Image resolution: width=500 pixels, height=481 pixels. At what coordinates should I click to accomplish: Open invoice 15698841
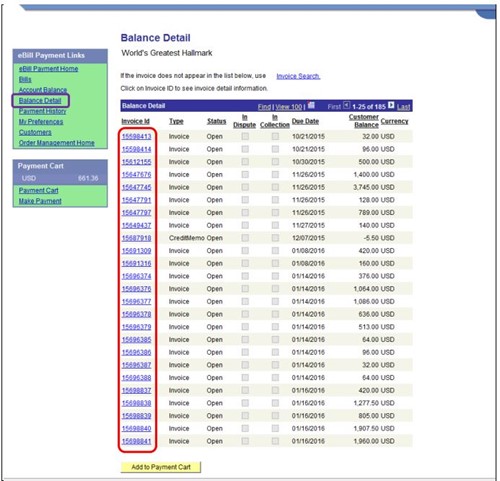click(x=136, y=441)
